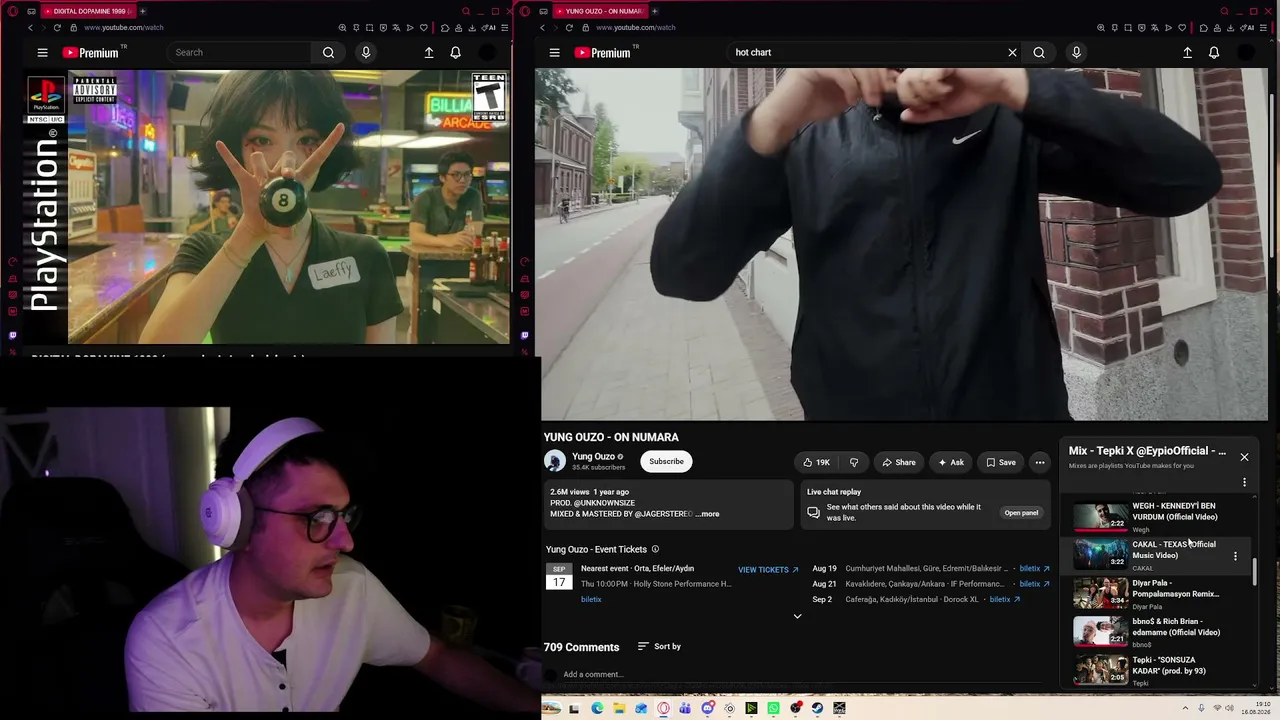This screenshot has width=1280, height=720.
Task: Dislike the YUNG OUZO video
Action: (x=853, y=462)
